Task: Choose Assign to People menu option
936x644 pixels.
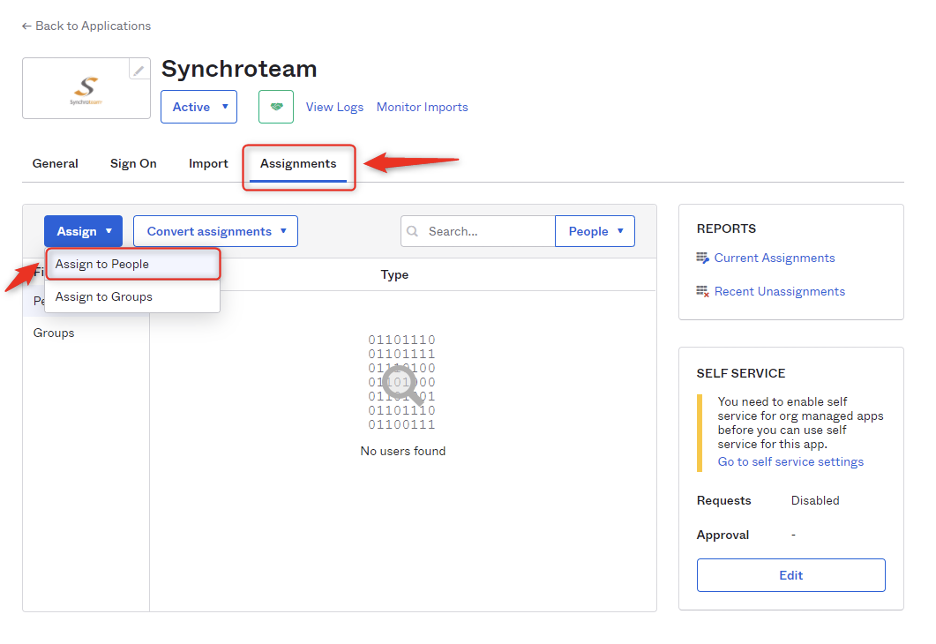Action: pos(133,264)
